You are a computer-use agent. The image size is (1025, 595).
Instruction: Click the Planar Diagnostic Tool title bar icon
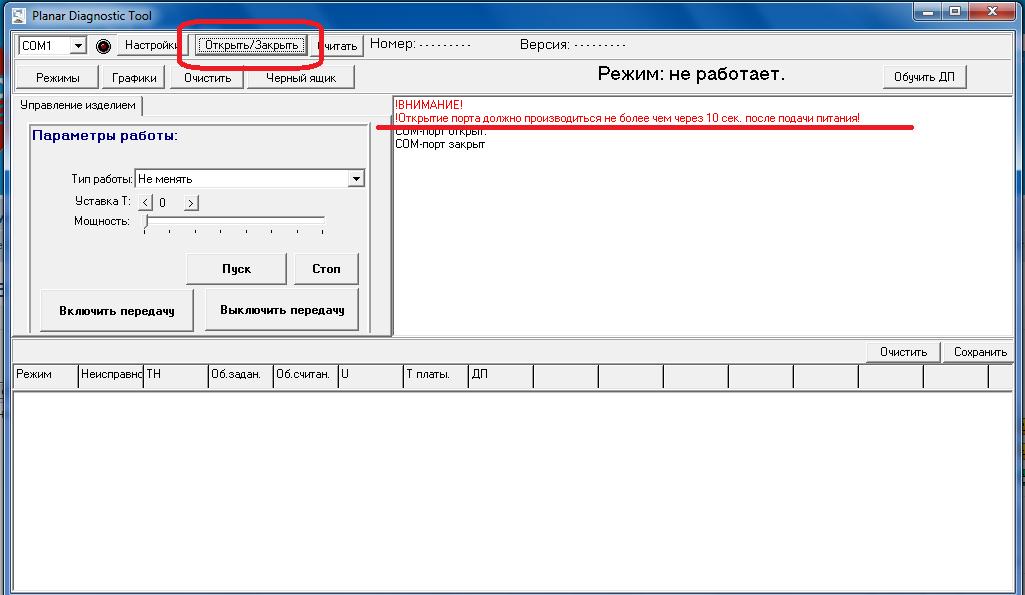(x=19, y=16)
